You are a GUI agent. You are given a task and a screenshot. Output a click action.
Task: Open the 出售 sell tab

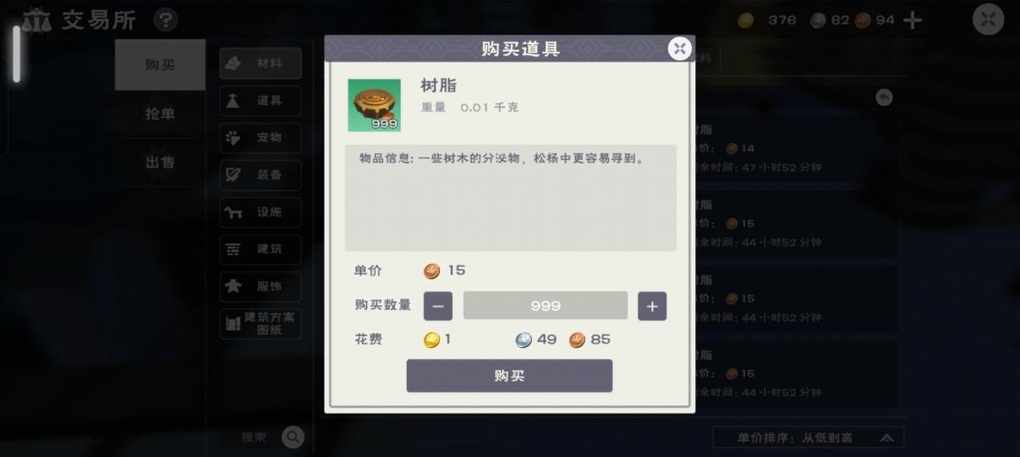pos(160,162)
